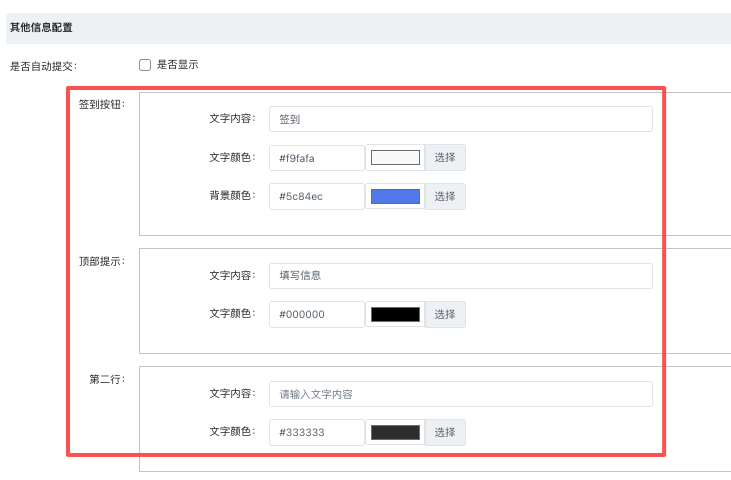Click the 其他信息配置 section header
This screenshot has height=480, width=731.
click(42, 27)
